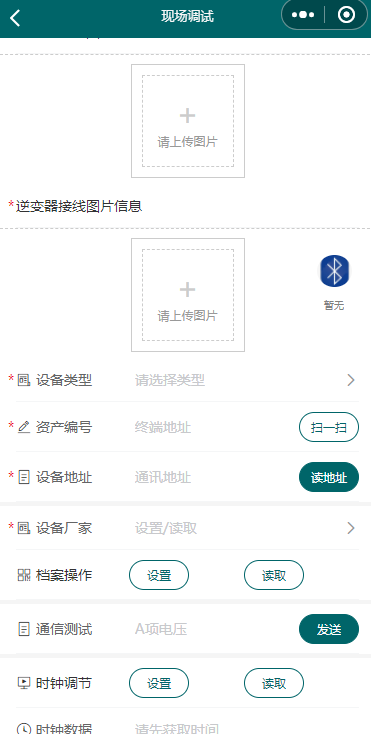This screenshot has height=734, width=371.
Task: Tap the Bluetooth icon labeled 暂无
Action: [335, 271]
